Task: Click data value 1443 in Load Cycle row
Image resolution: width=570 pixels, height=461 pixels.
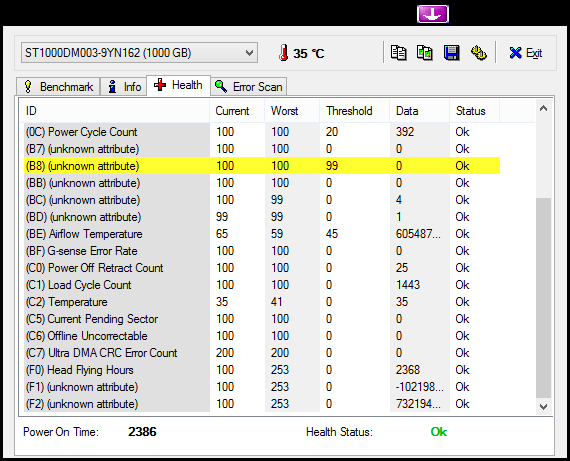Action: pyautogui.click(x=408, y=285)
